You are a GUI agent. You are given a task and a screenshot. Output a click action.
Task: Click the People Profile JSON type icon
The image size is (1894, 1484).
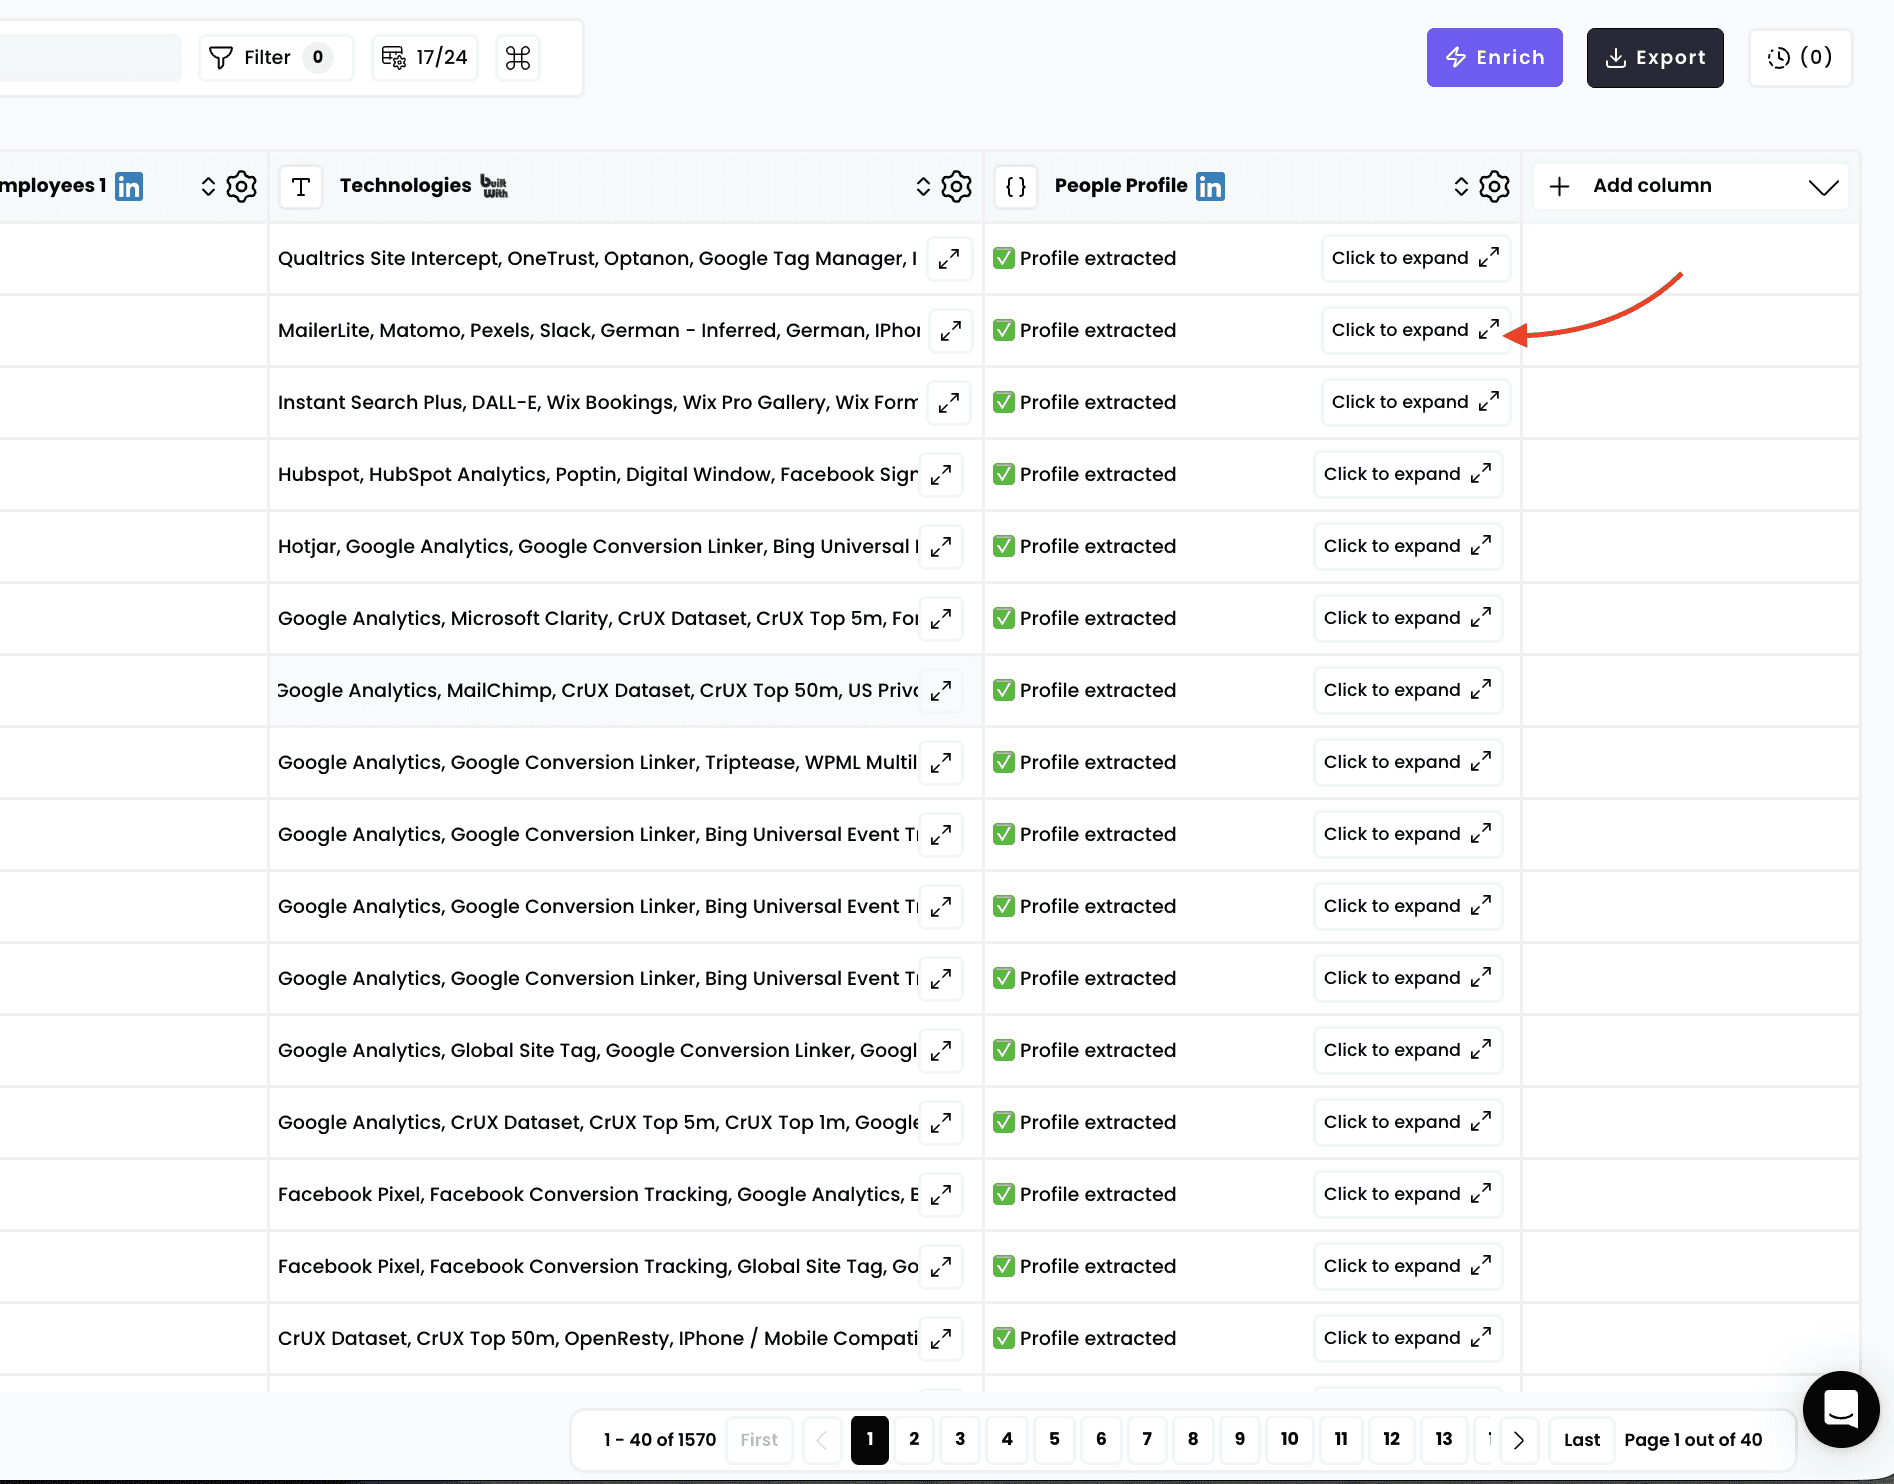coord(1016,186)
